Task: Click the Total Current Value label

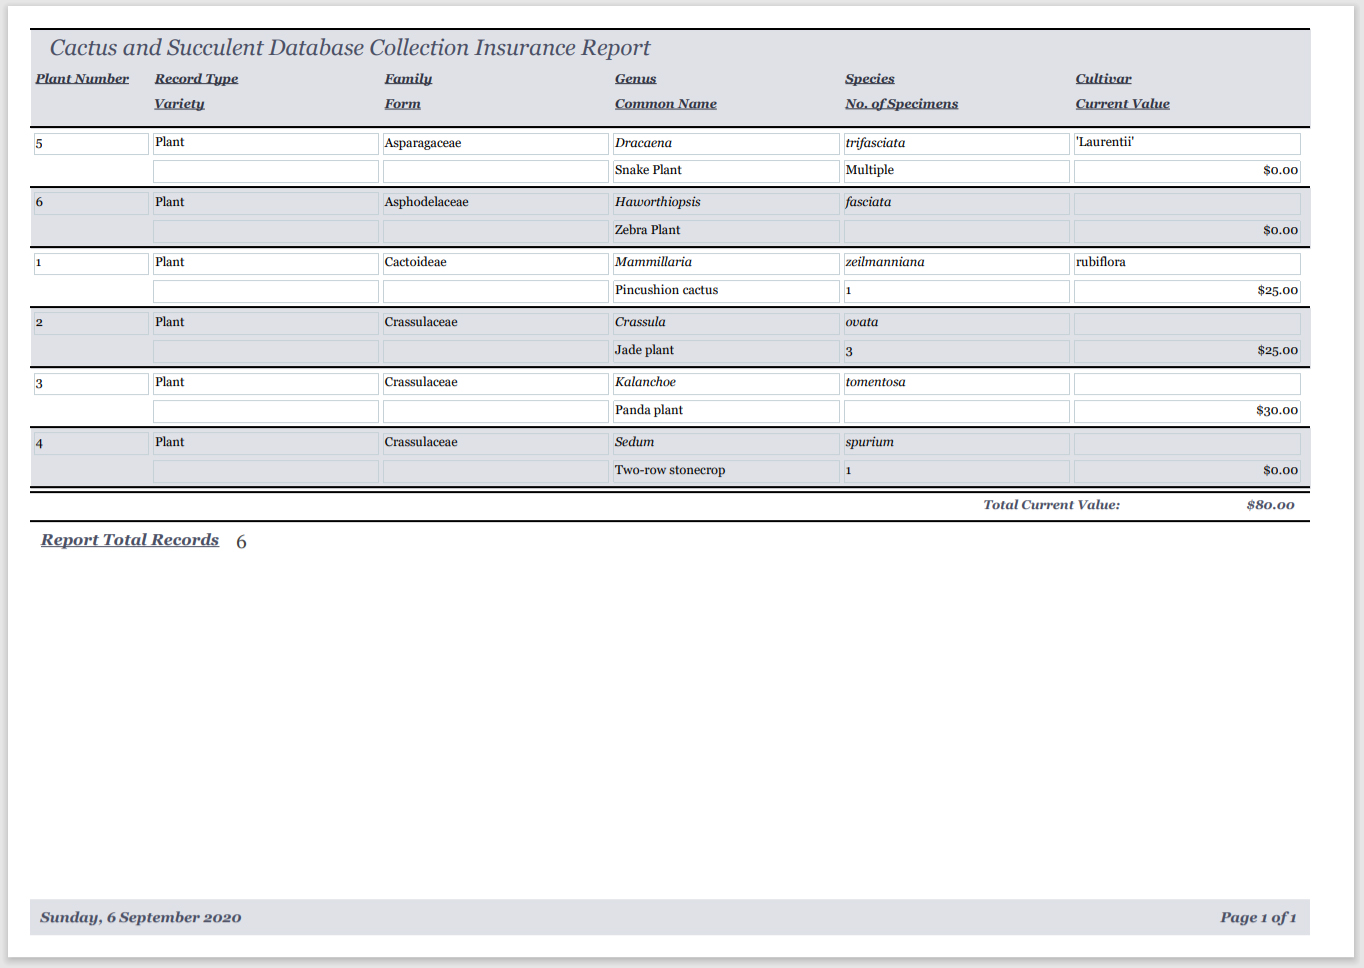Action: coord(1051,505)
